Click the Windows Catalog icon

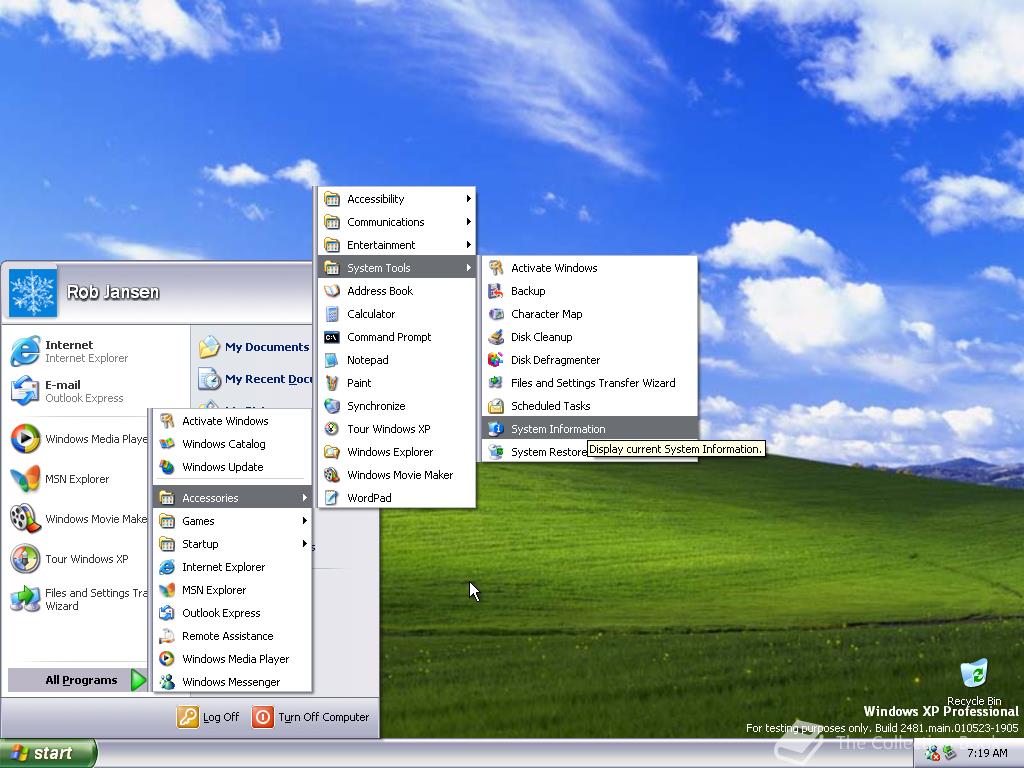167,444
